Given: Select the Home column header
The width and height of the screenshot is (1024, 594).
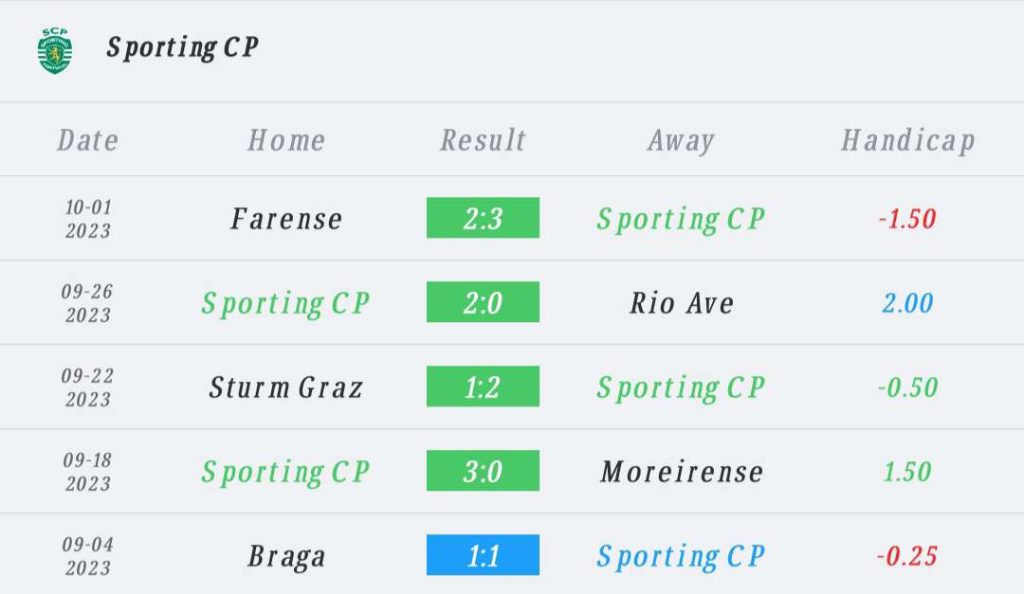Looking at the screenshot, I should pos(287,140).
